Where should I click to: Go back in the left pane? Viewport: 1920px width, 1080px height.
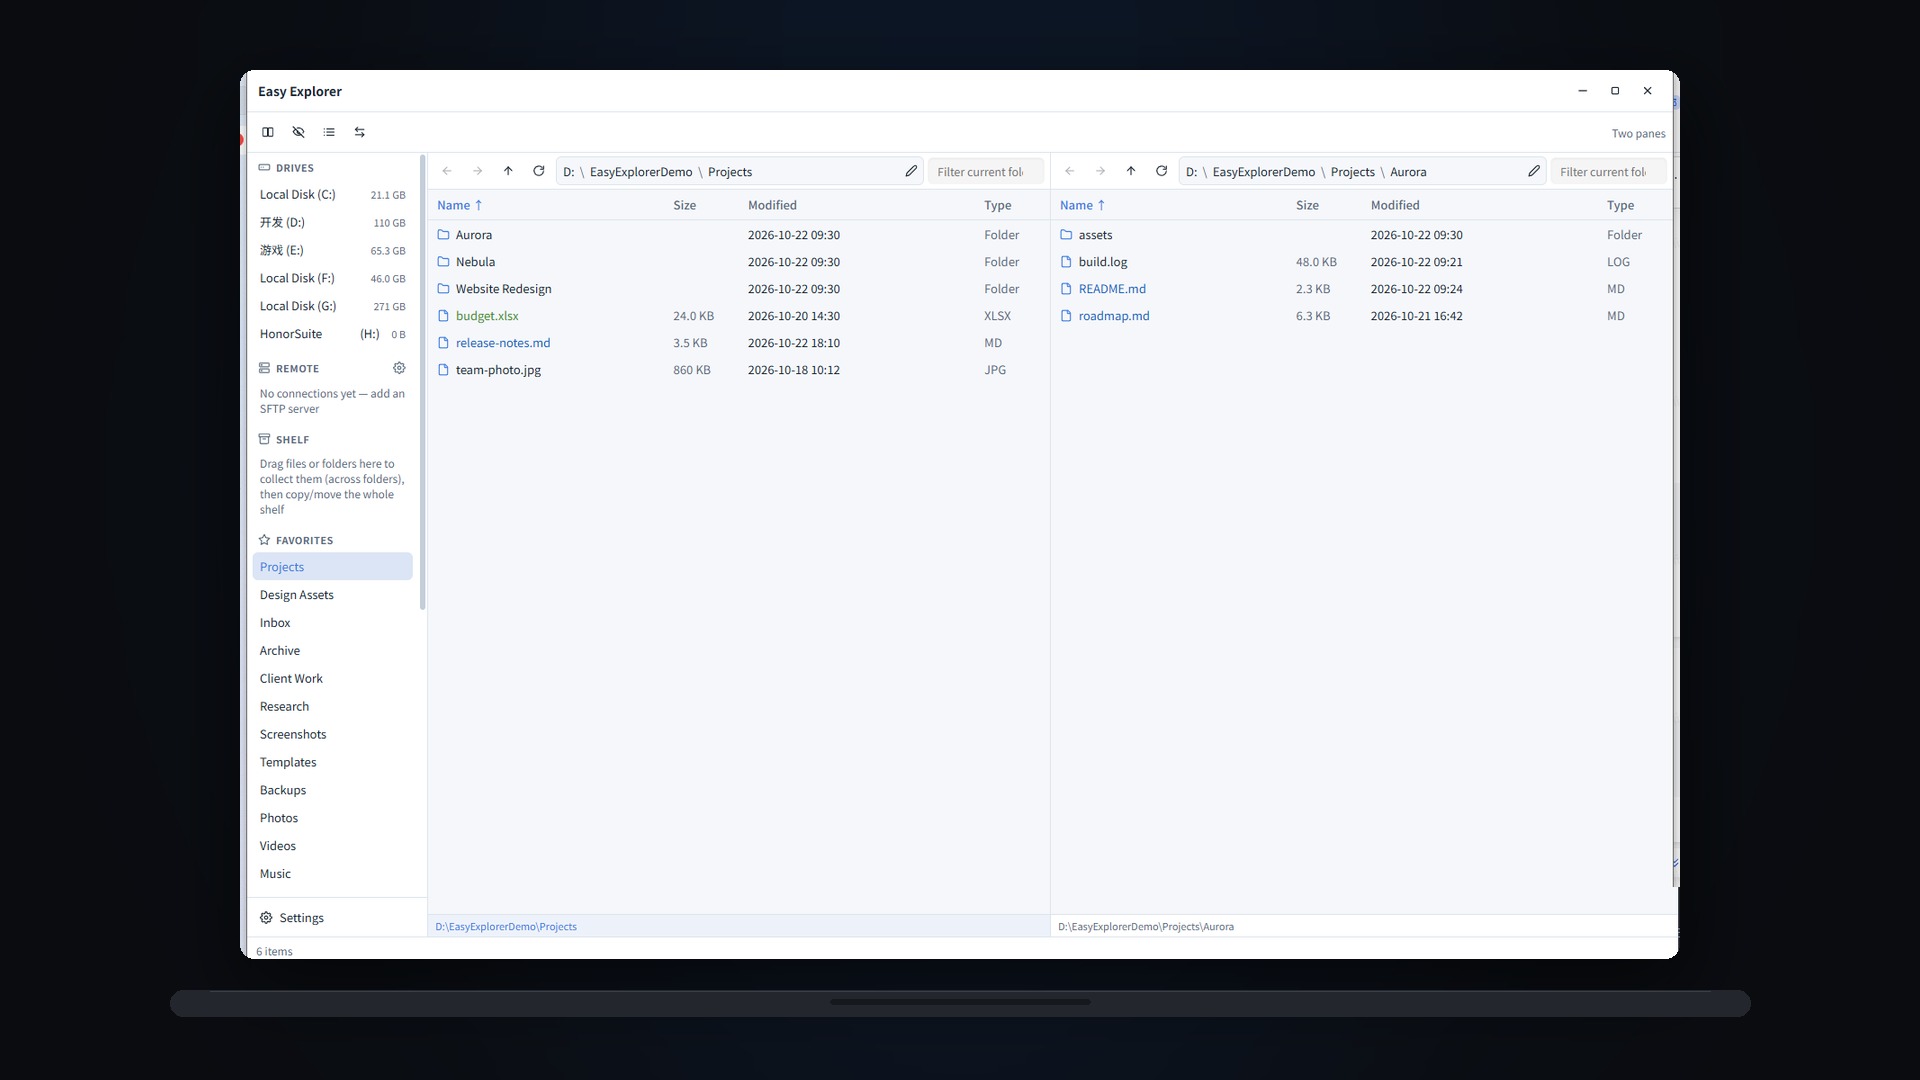(x=447, y=171)
